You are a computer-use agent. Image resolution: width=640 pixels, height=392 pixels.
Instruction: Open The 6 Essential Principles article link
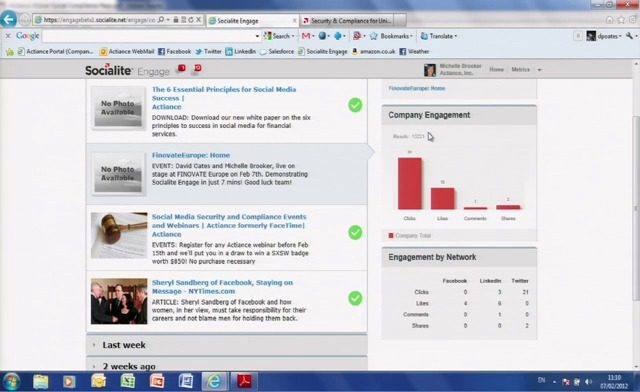pos(224,98)
